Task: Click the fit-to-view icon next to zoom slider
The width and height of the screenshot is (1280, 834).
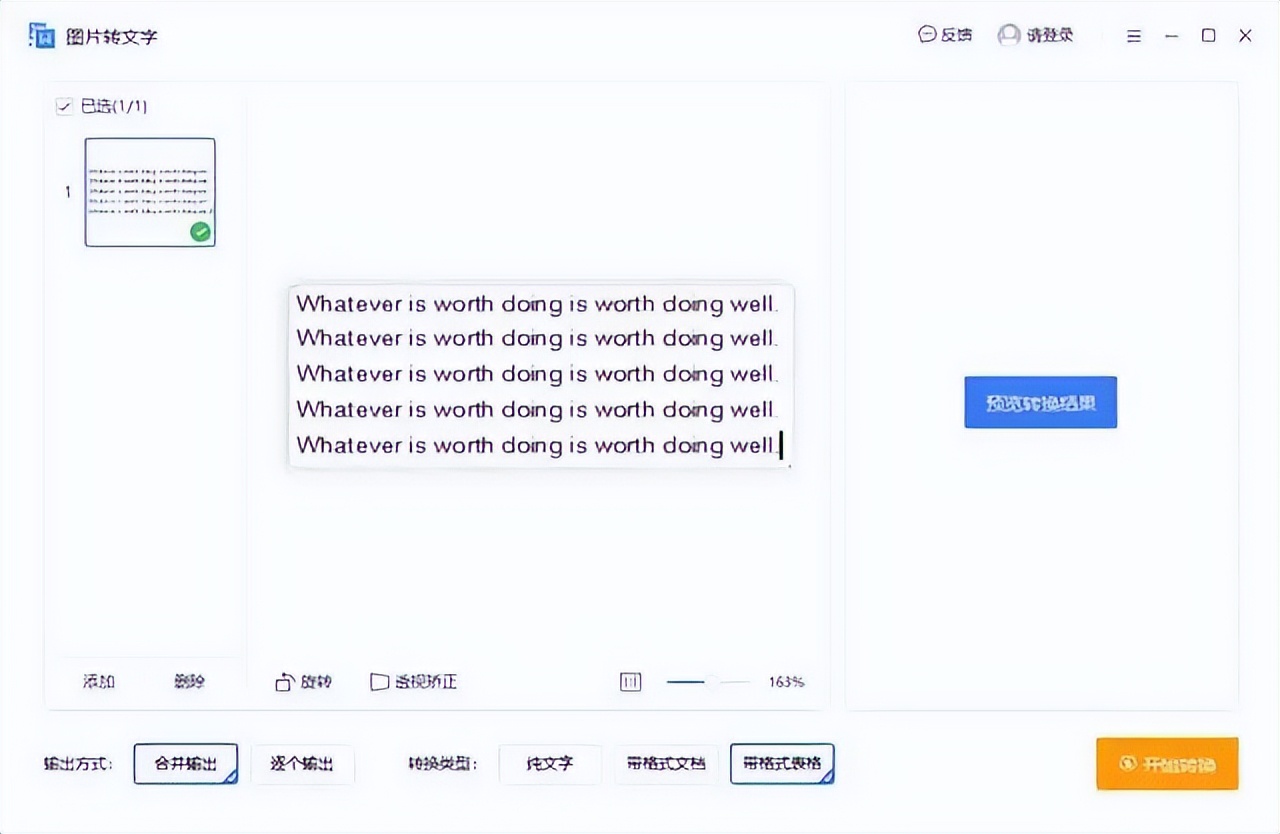Action: pyautogui.click(x=630, y=681)
